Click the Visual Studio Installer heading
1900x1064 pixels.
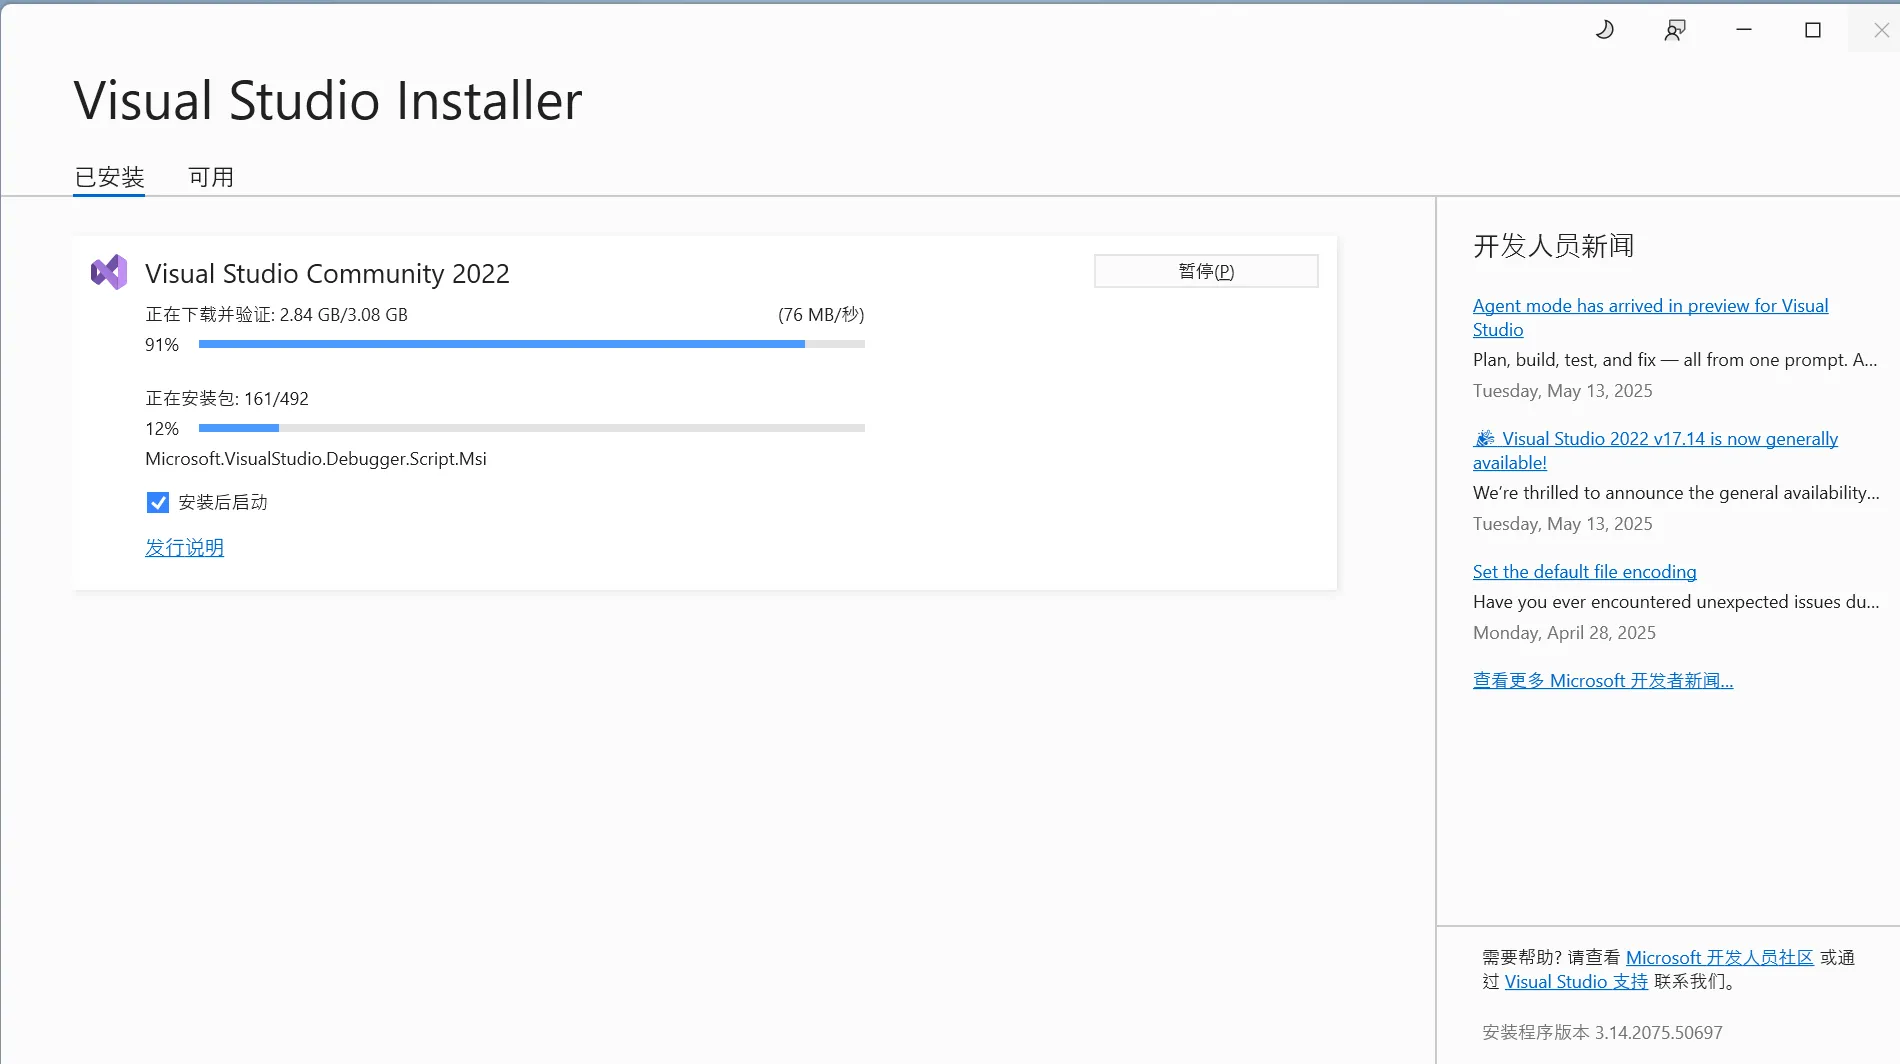pos(328,100)
